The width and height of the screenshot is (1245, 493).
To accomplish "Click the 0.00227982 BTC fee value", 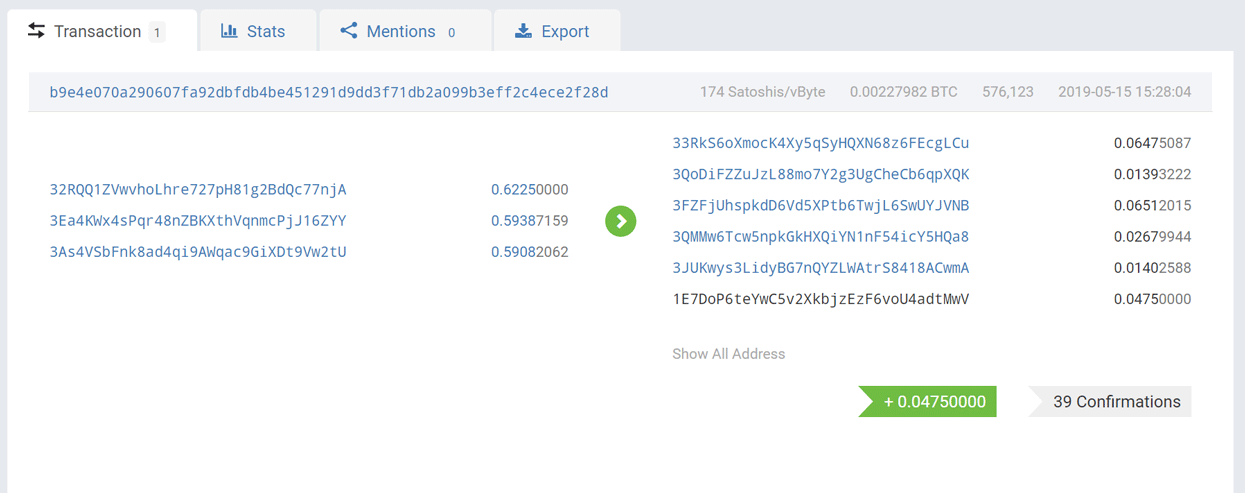I will tap(904, 92).
